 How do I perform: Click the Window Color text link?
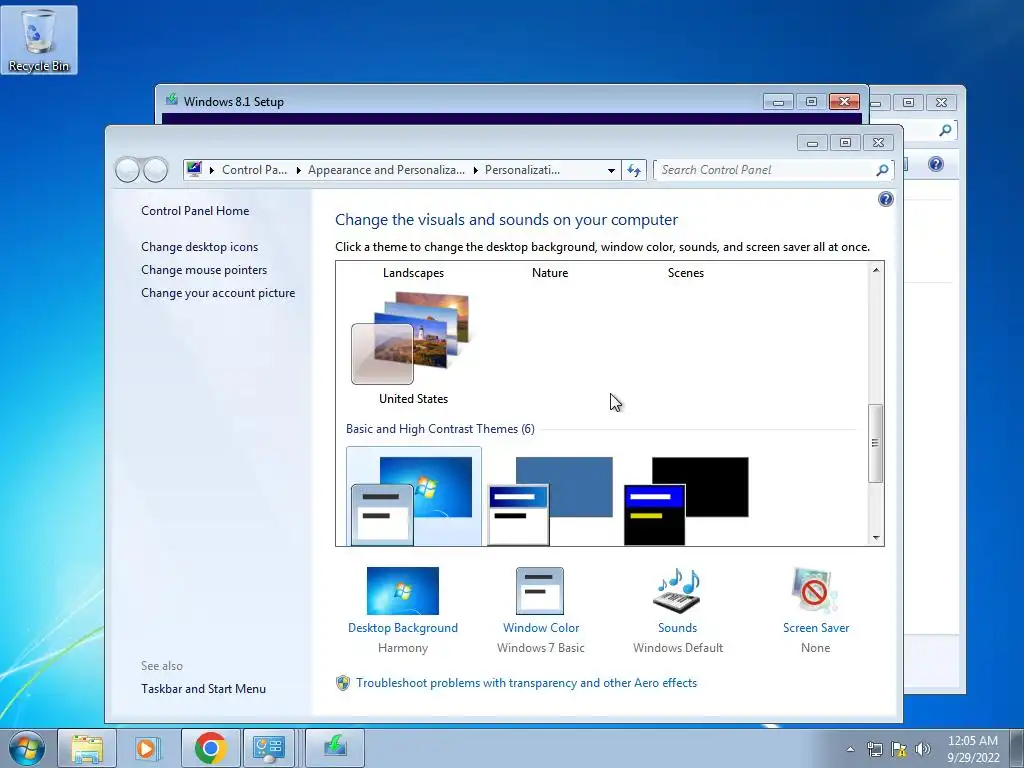coord(541,628)
